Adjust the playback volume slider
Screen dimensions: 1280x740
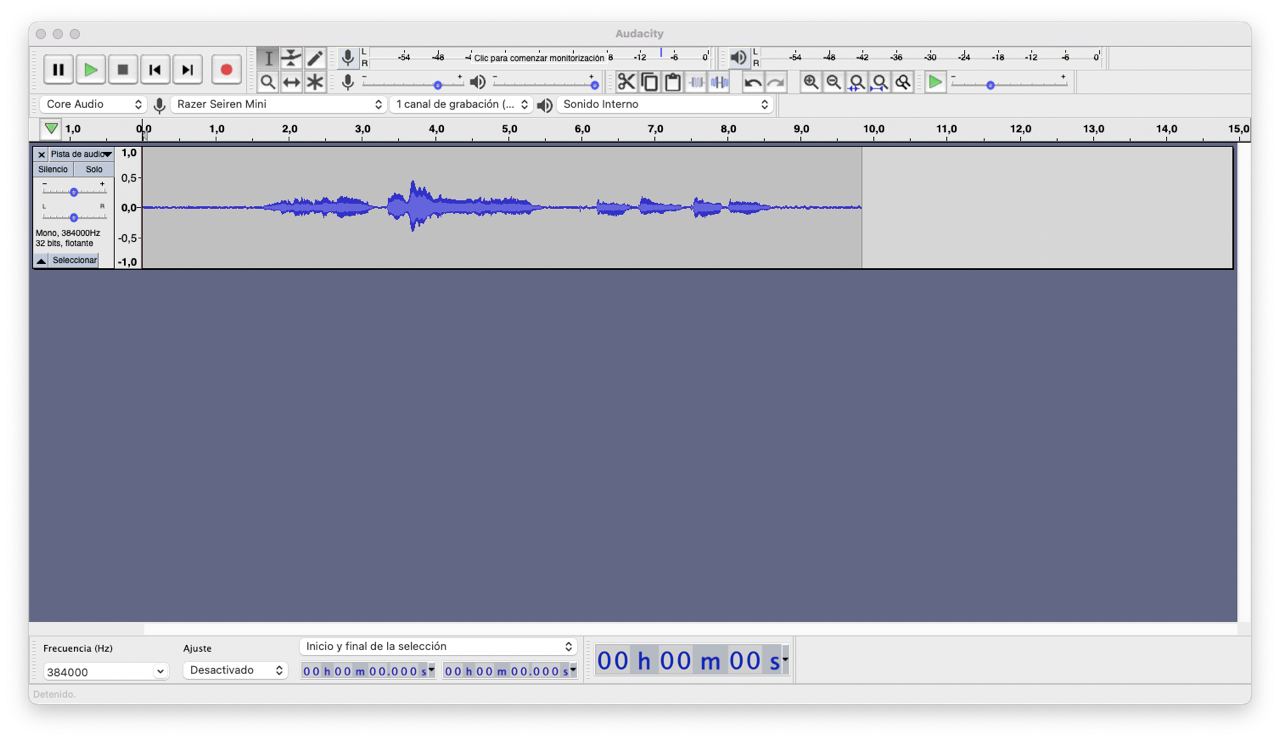click(594, 83)
